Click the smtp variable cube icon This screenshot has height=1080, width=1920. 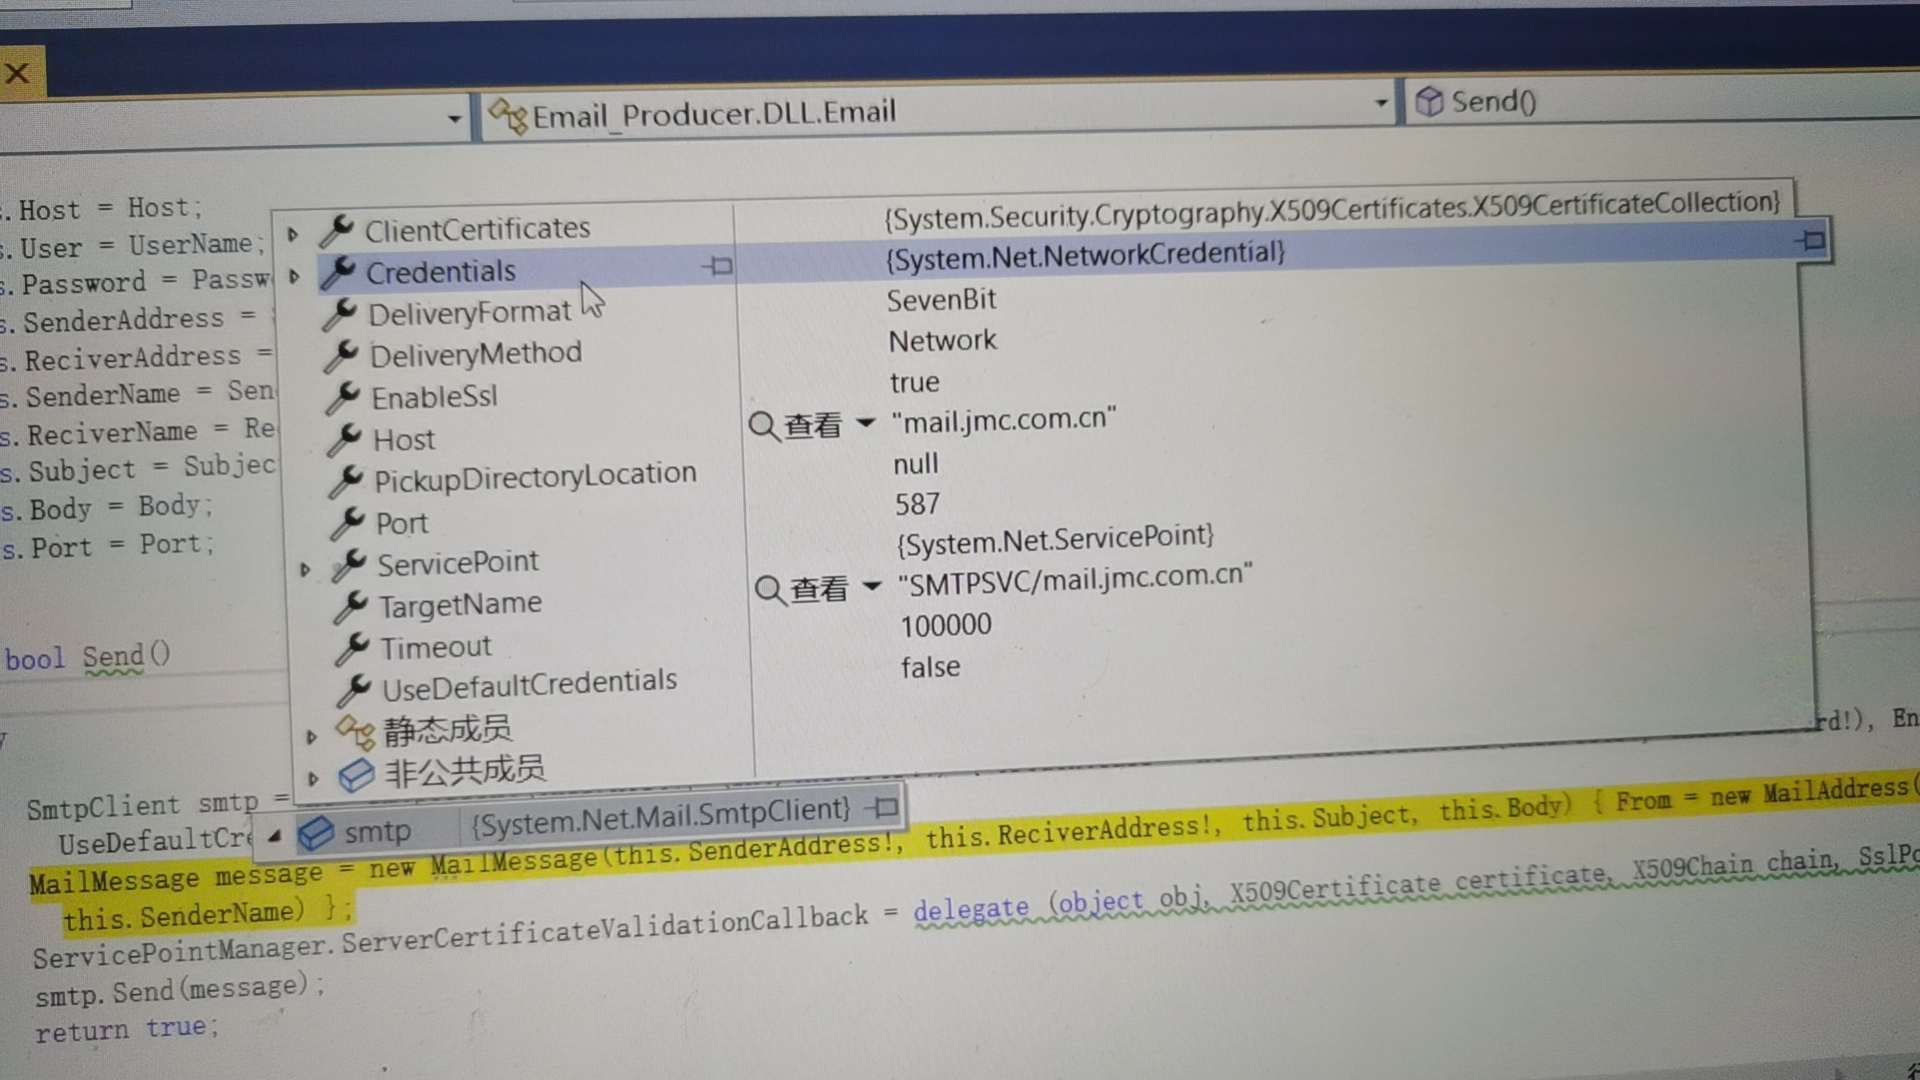point(317,833)
